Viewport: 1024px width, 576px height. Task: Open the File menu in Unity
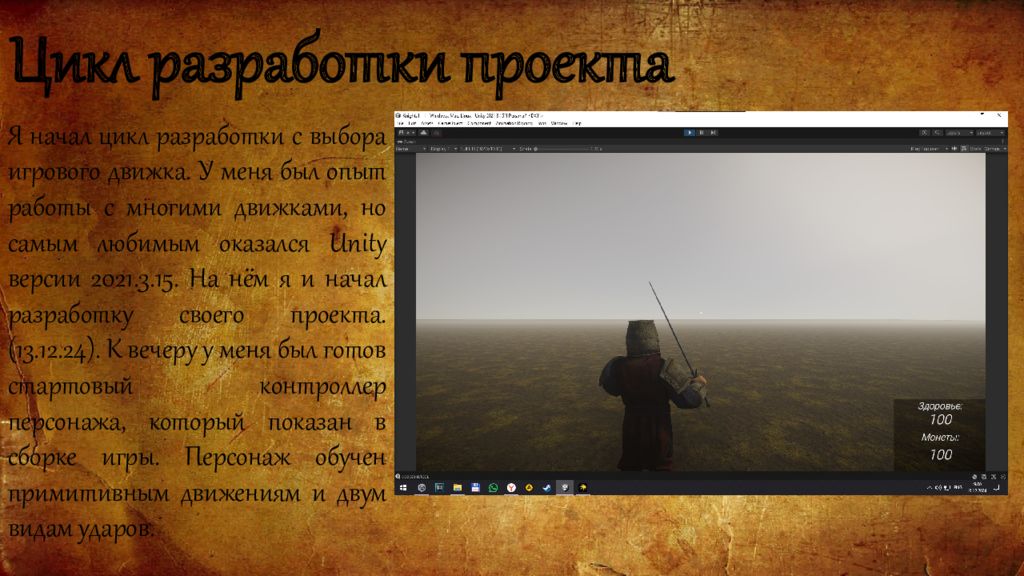(400, 123)
